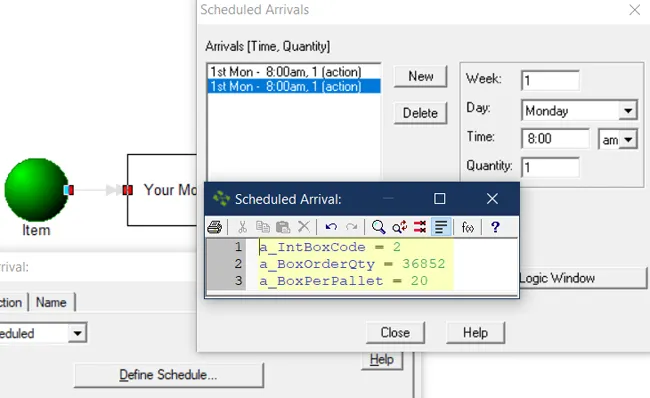Click the Cut scissors icon
The width and height of the screenshot is (650, 398).
point(243,227)
